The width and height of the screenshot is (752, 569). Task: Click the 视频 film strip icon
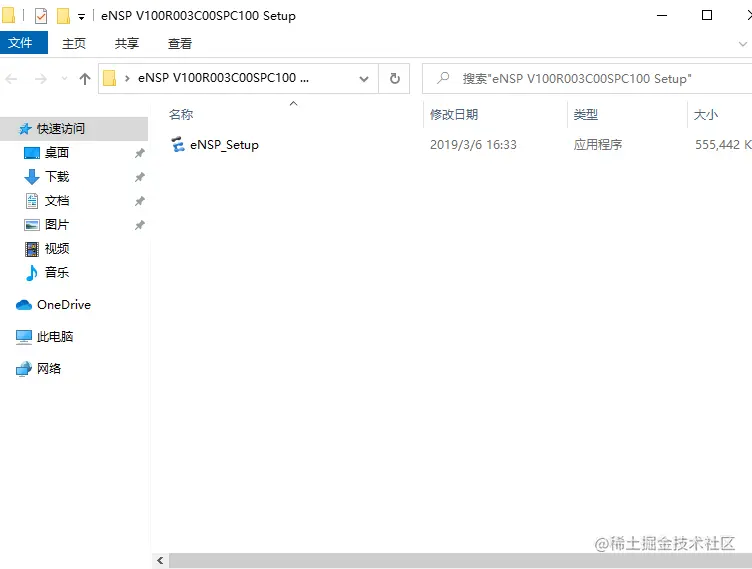click(32, 249)
